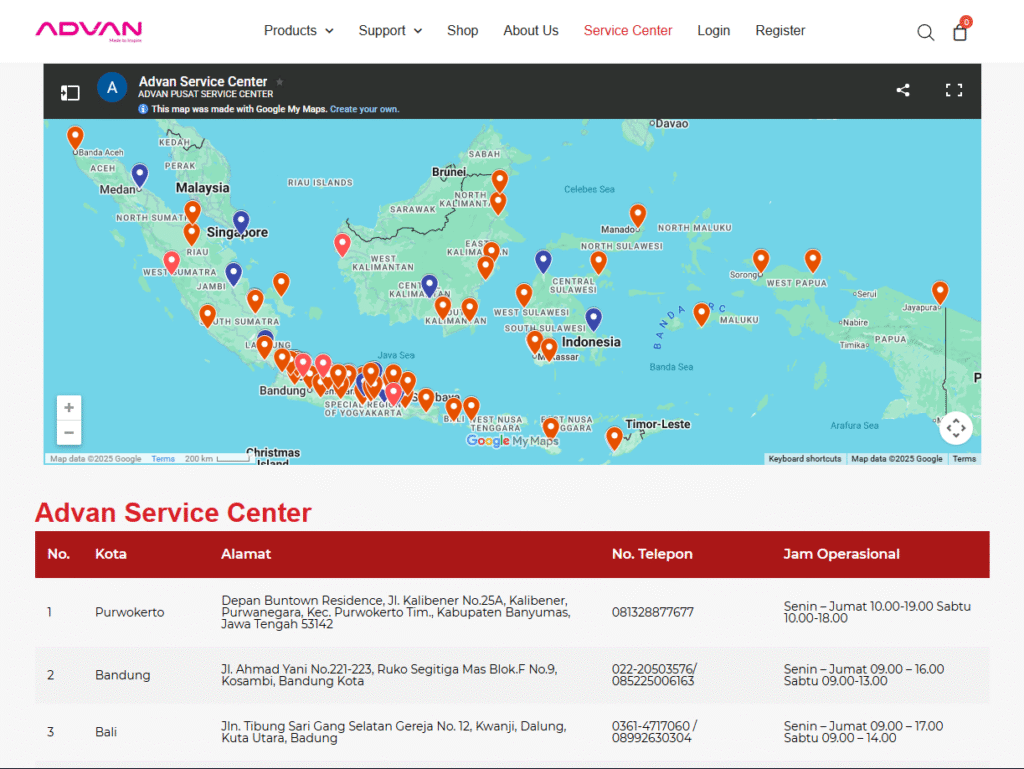The width and height of the screenshot is (1024, 769).
Task: Select the blue pin beside Singapore
Action: [x=241, y=223]
